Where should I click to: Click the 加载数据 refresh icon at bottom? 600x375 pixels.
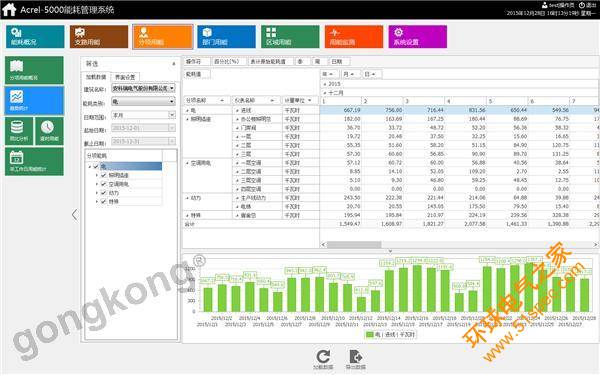323,359
